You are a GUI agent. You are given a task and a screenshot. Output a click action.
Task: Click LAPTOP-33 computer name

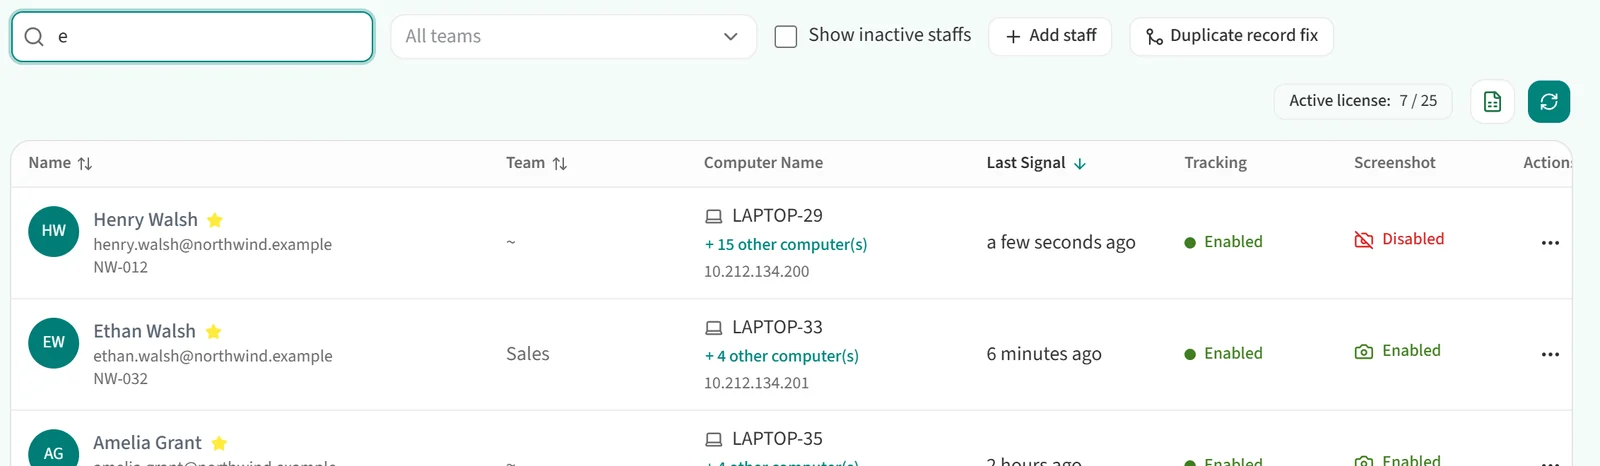click(777, 328)
